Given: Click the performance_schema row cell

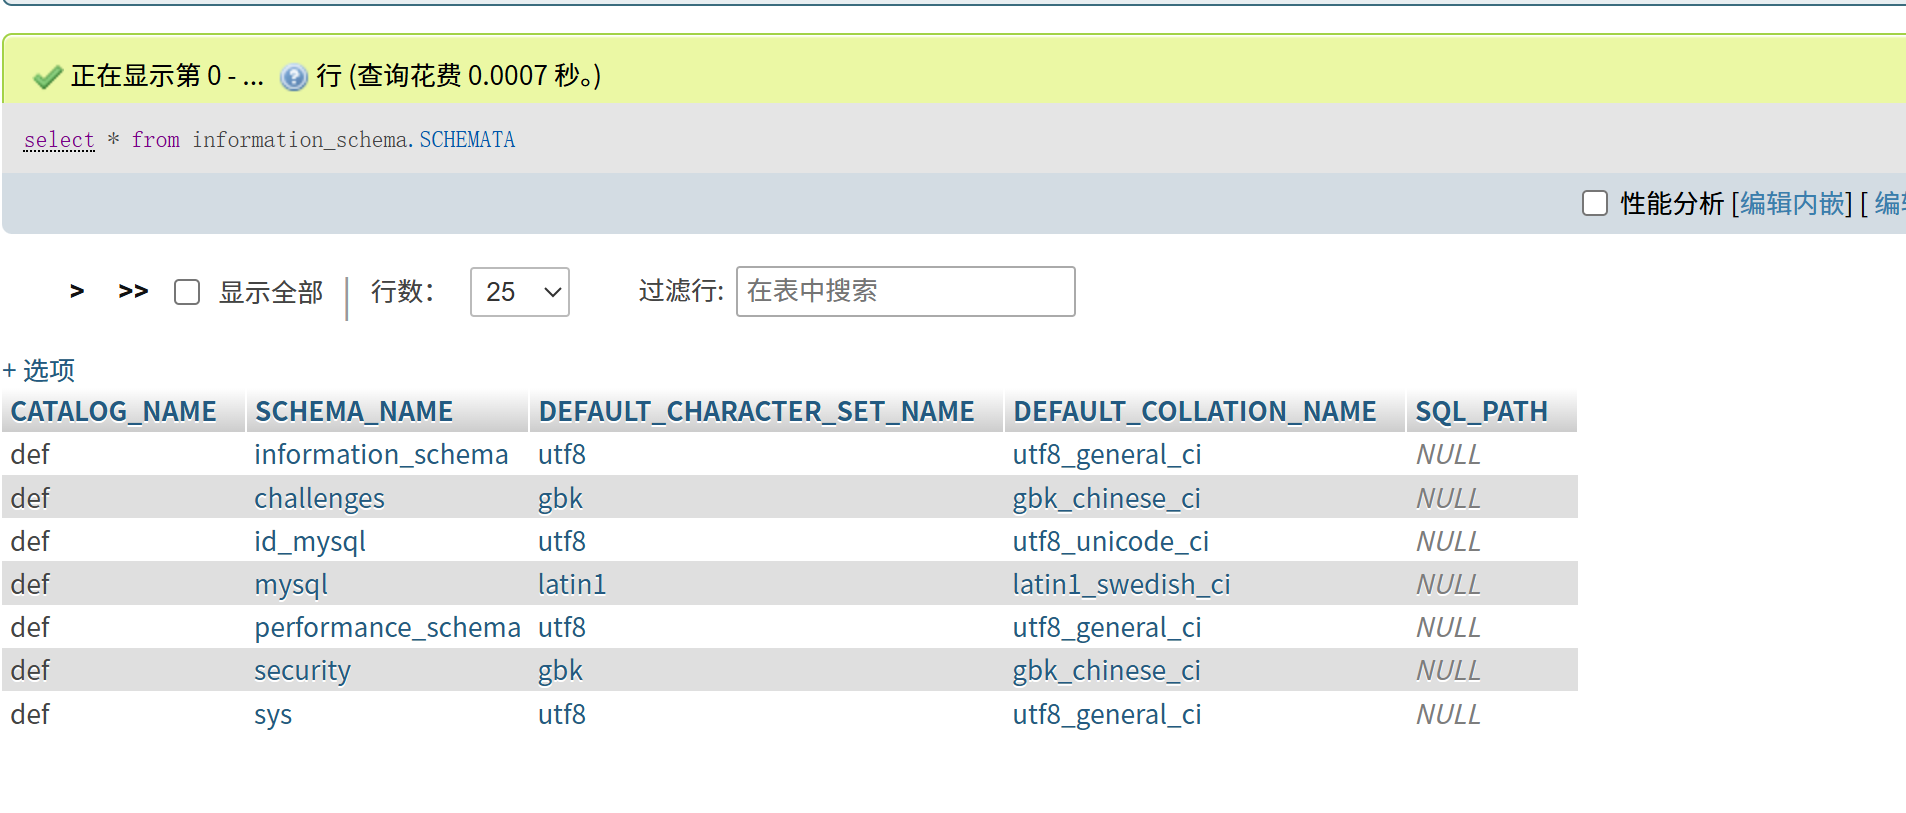Looking at the screenshot, I should (387, 627).
